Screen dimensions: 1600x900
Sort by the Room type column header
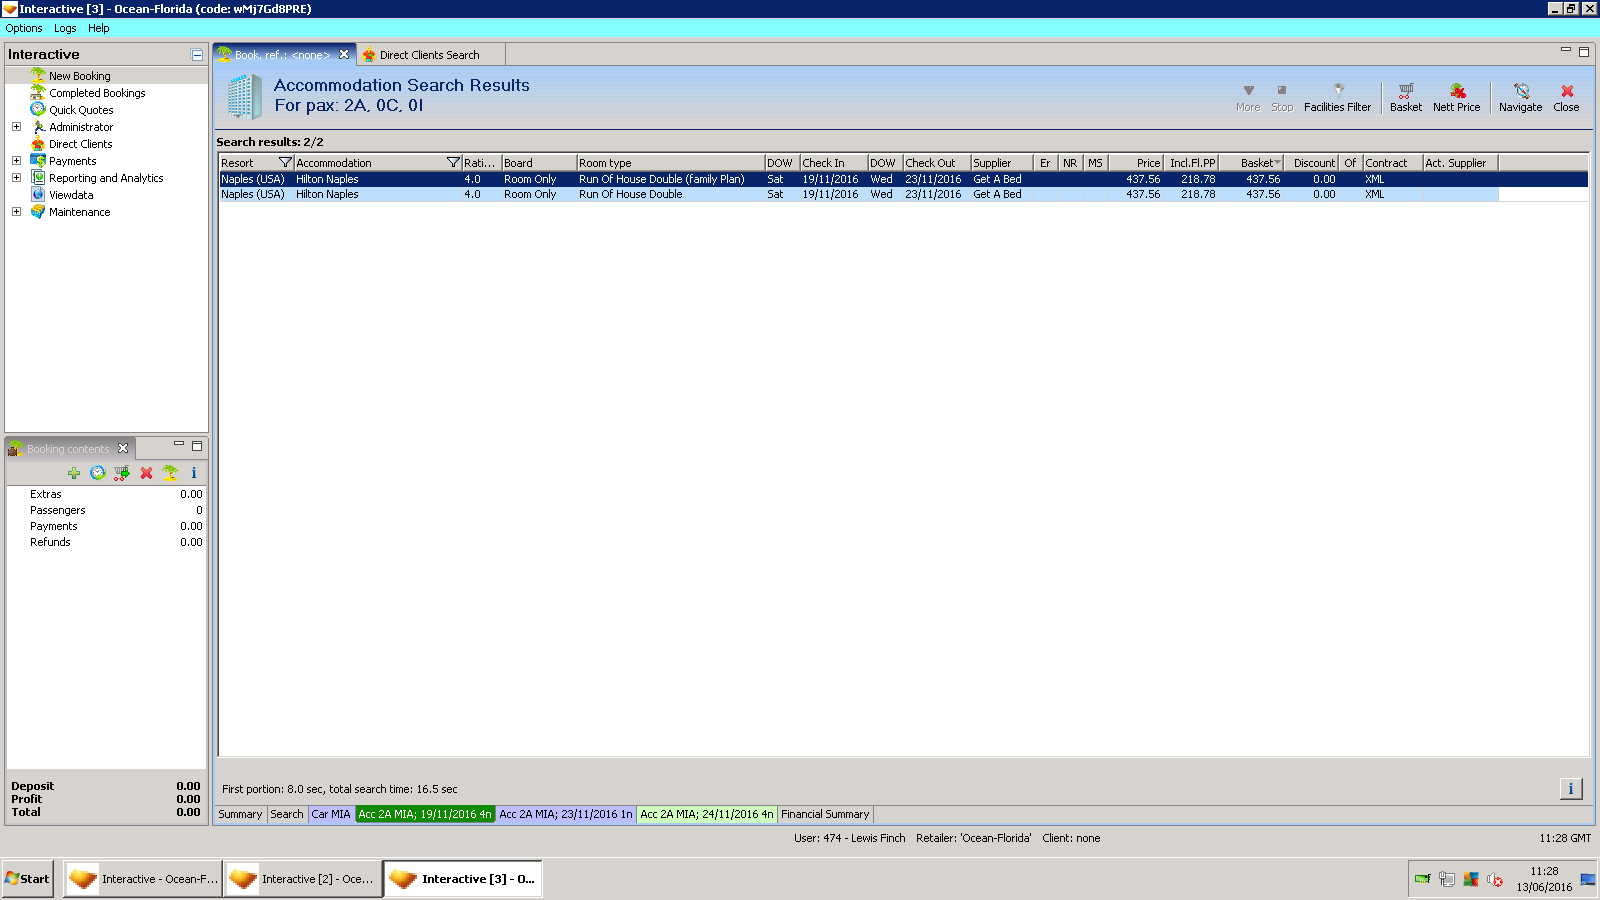point(671,163)
